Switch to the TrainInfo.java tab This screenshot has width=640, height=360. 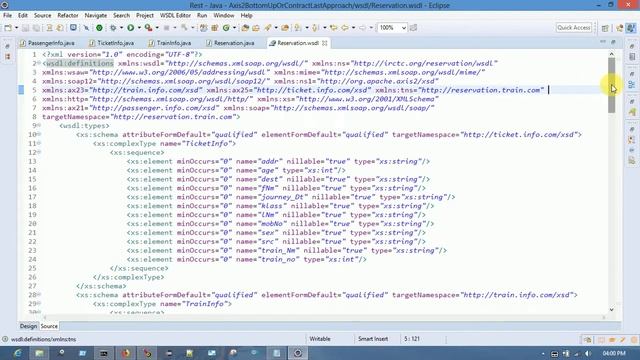[170, 43]
